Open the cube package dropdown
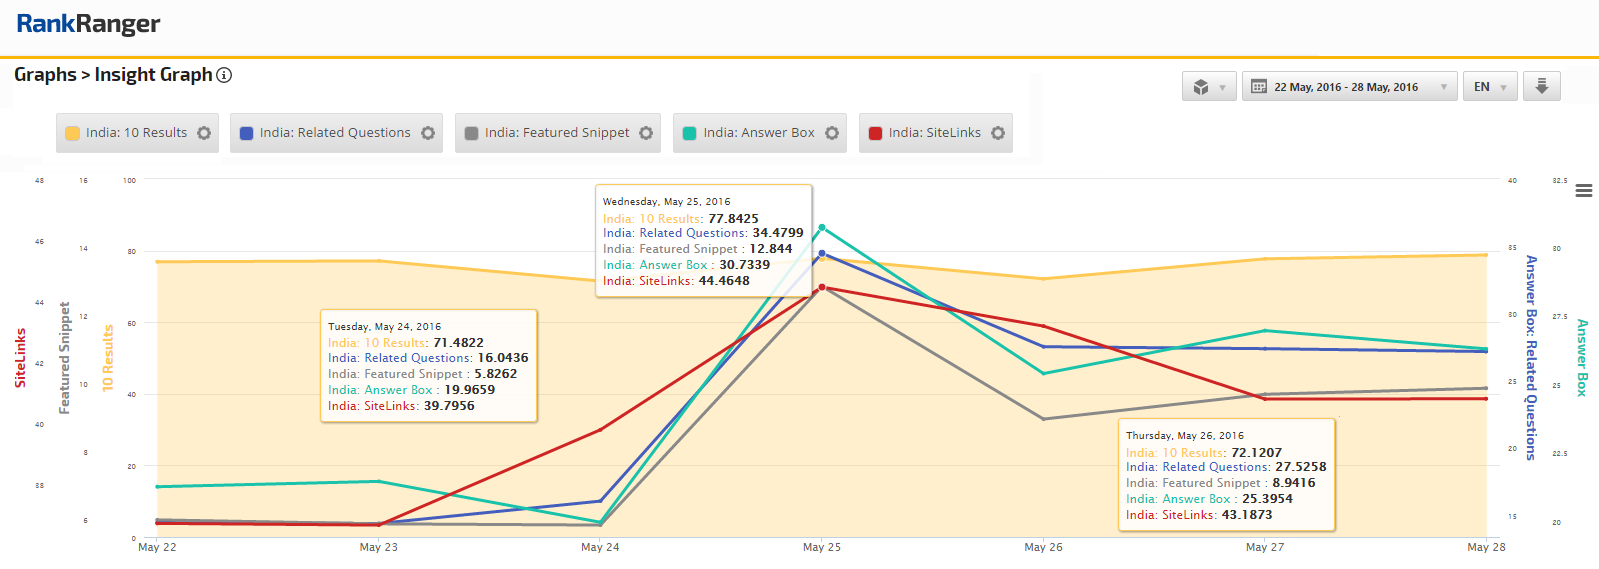The image size is (1599, 569). click(1209, 87)
